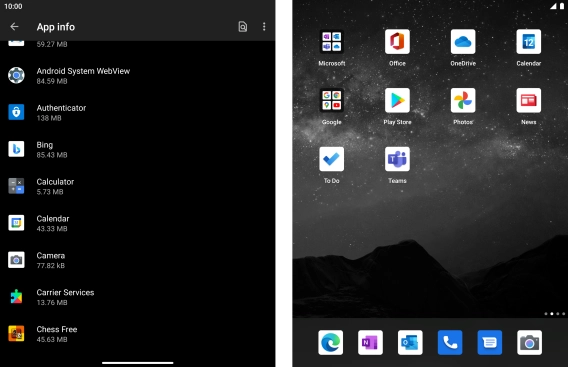This screenshot has width=568, height=367.
Task: Tap the Carrier Services 13.76 MB label
Action: 65,297
